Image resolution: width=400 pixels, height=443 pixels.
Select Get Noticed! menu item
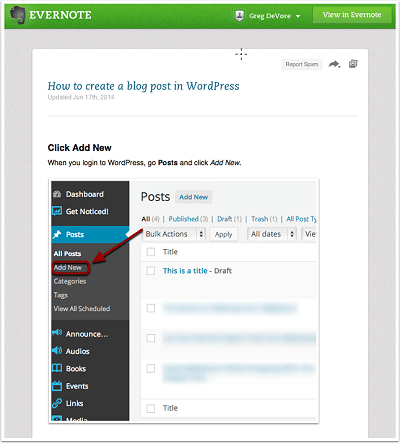[87, 211]
